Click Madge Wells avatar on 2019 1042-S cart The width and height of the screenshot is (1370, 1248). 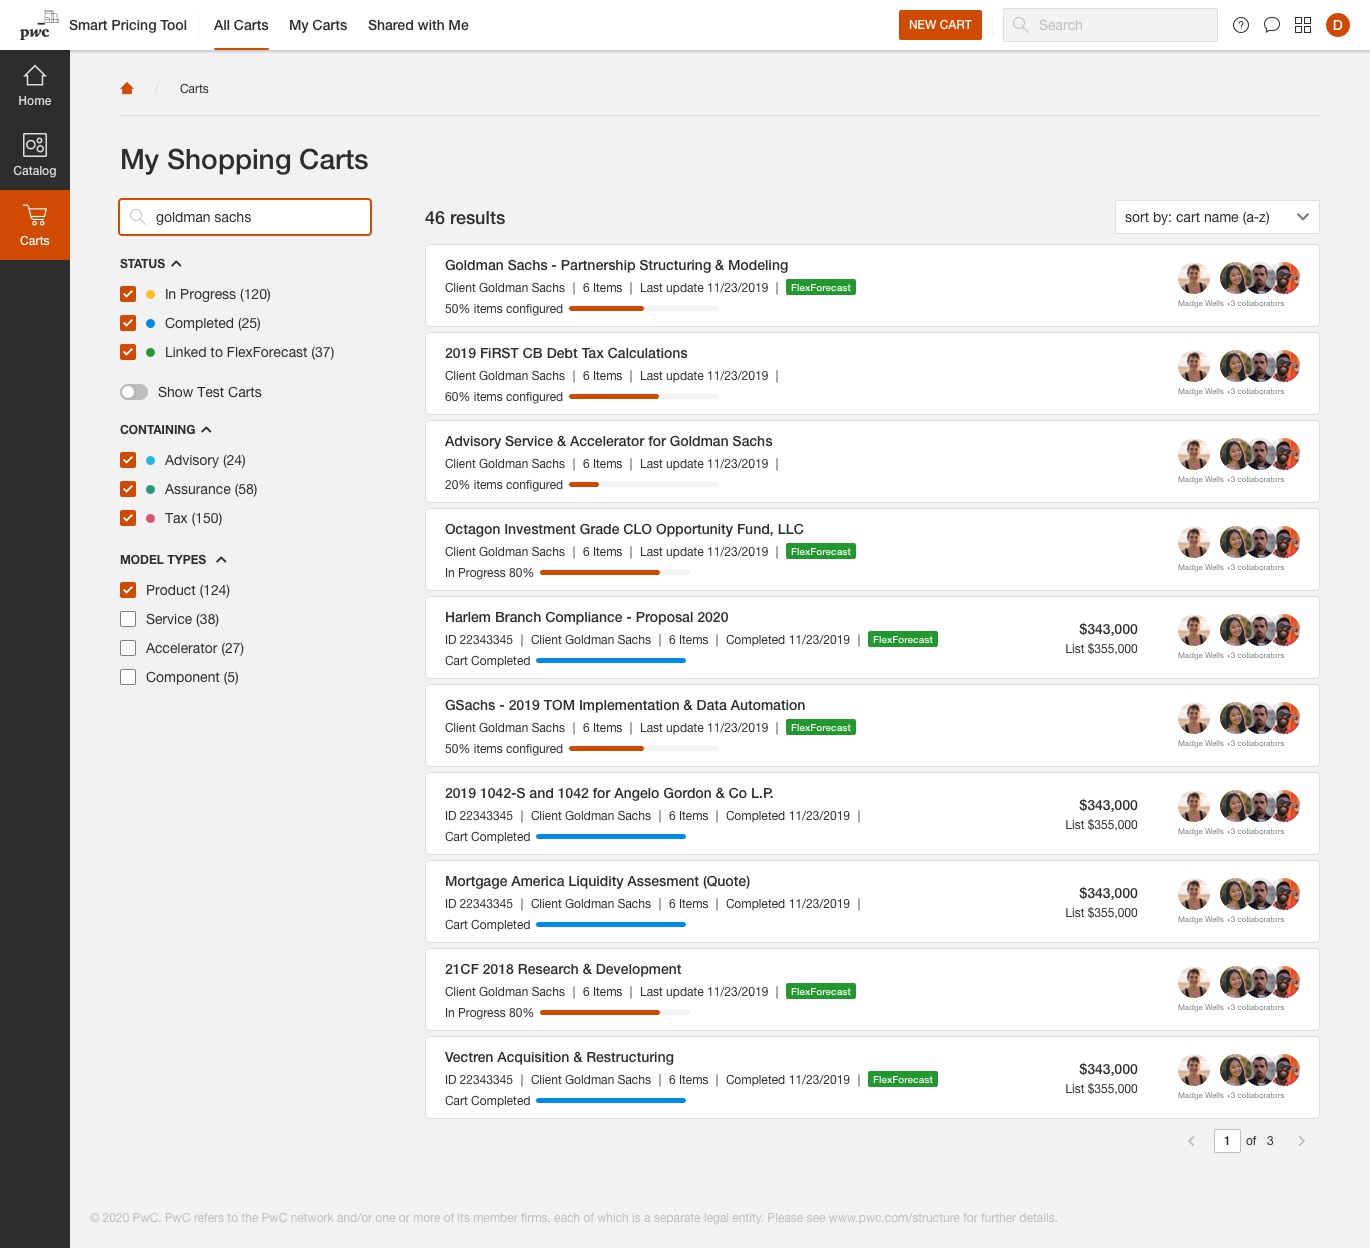pos(1194,807)
